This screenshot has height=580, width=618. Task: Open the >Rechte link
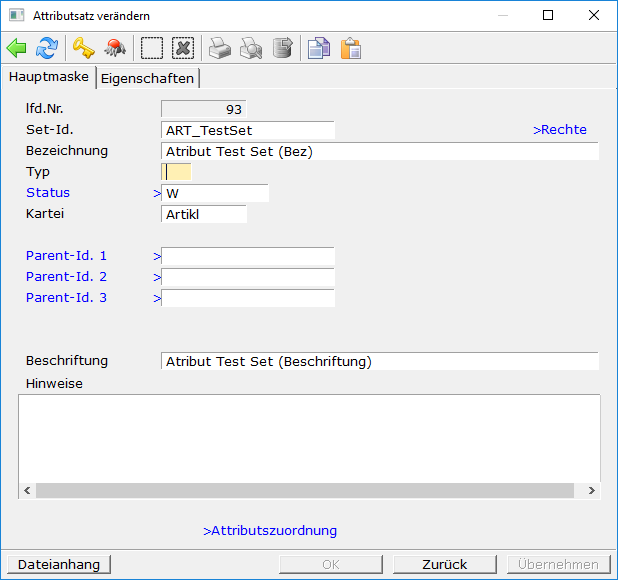[x=560, y=130]
